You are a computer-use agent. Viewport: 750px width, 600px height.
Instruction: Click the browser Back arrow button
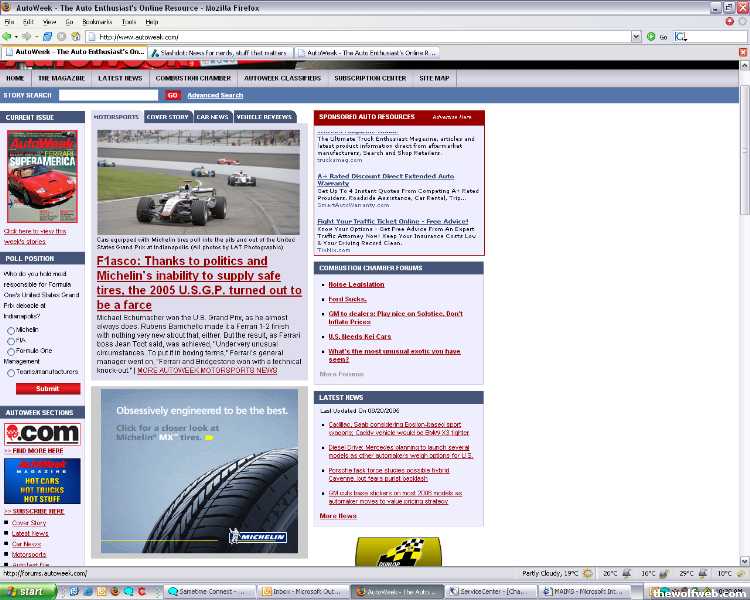[8, 36]
